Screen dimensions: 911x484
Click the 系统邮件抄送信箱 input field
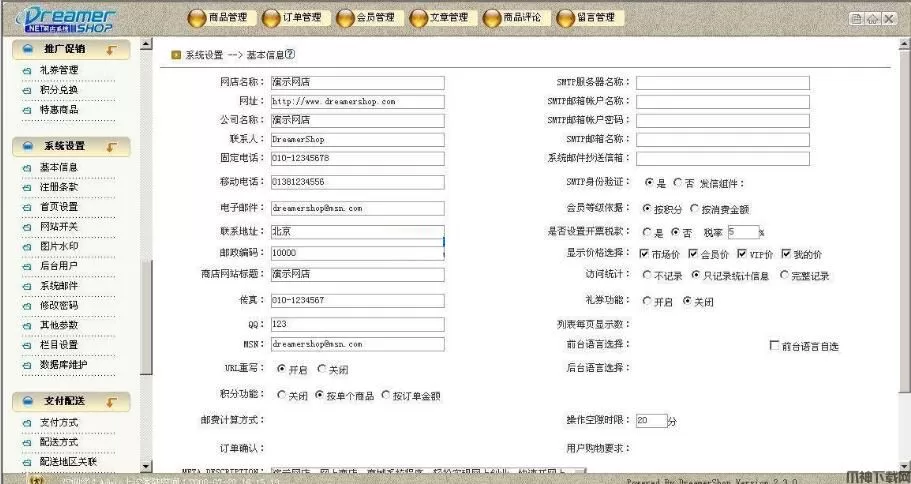pos(723,158)
